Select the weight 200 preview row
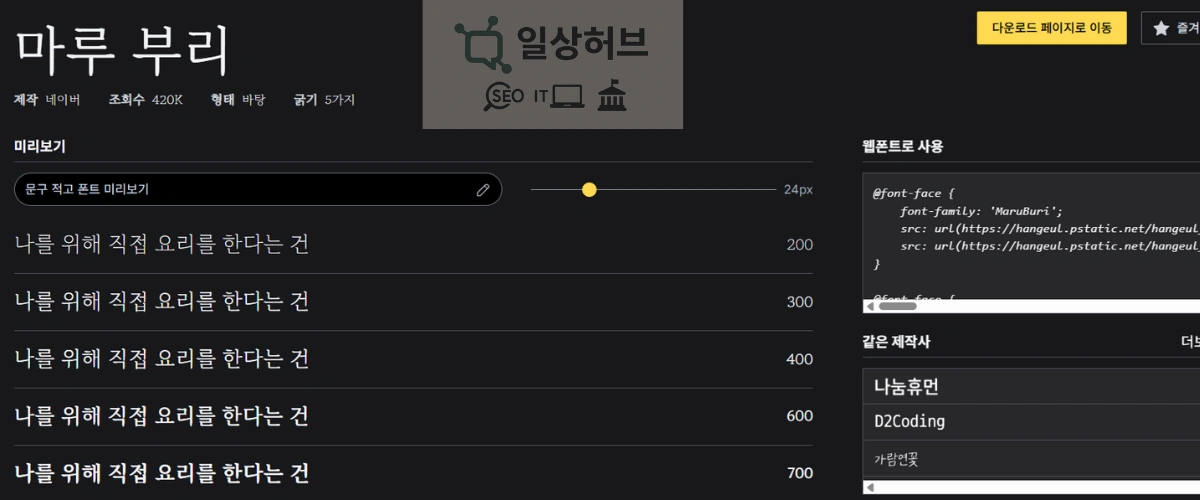This screenshot has height=500, width=1200. (x=413, y=245)
